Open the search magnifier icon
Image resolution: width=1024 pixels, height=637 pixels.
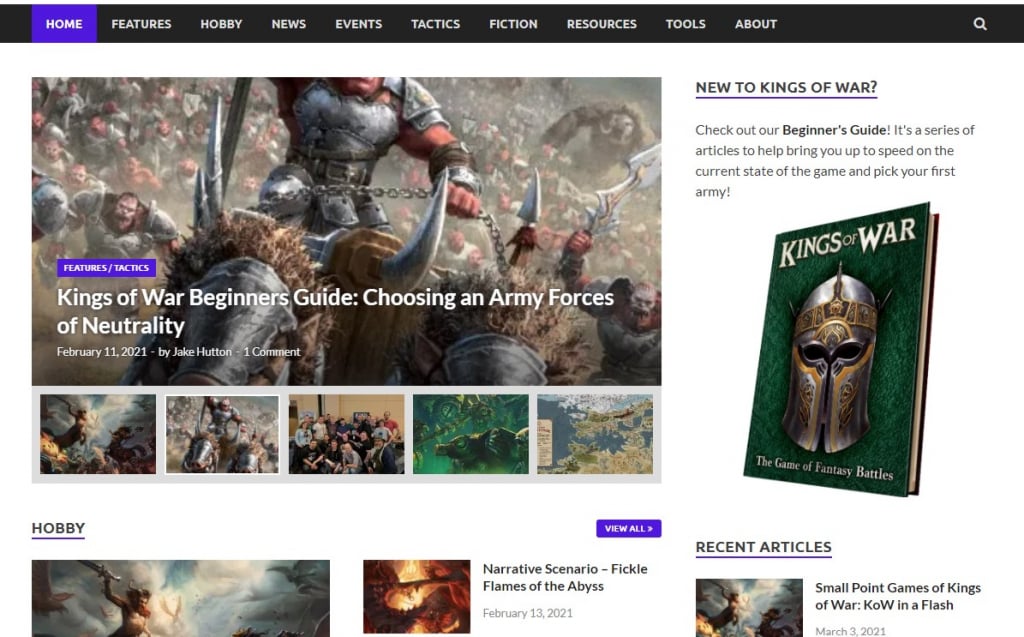(980, 24)
